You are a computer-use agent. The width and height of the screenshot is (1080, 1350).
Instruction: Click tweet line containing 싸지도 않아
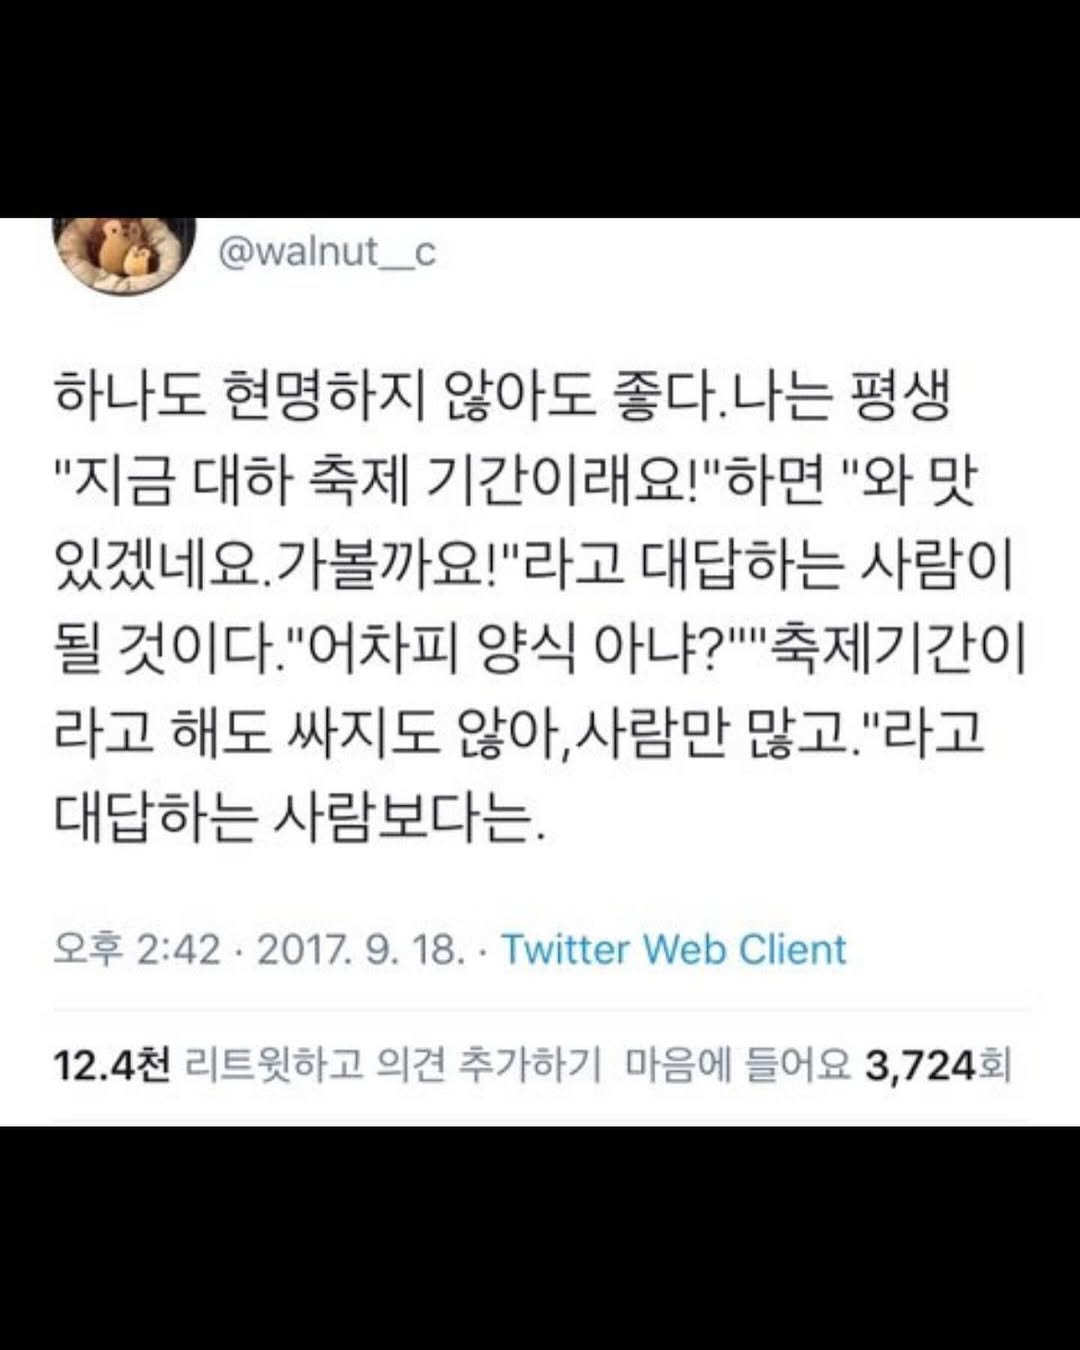tap(520, 735)
